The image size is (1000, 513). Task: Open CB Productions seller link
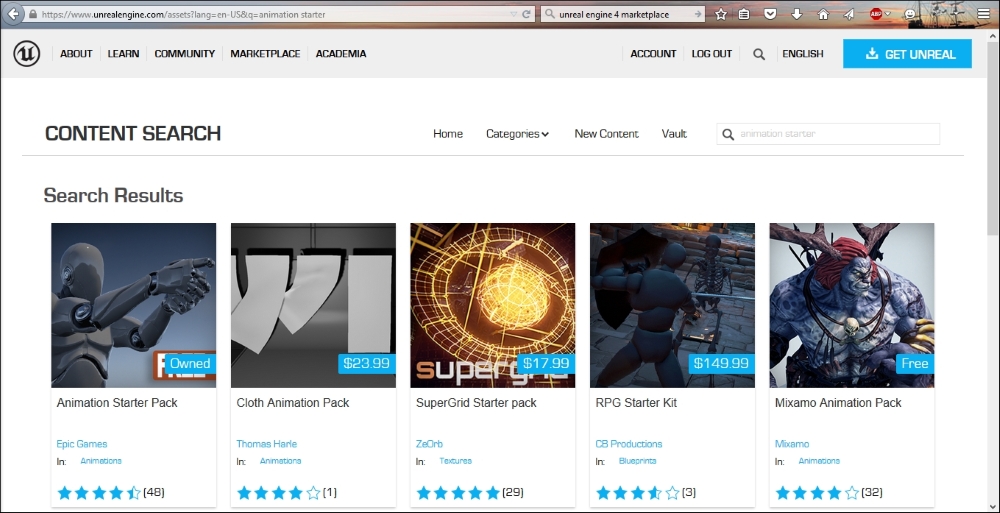coord(629,444)
